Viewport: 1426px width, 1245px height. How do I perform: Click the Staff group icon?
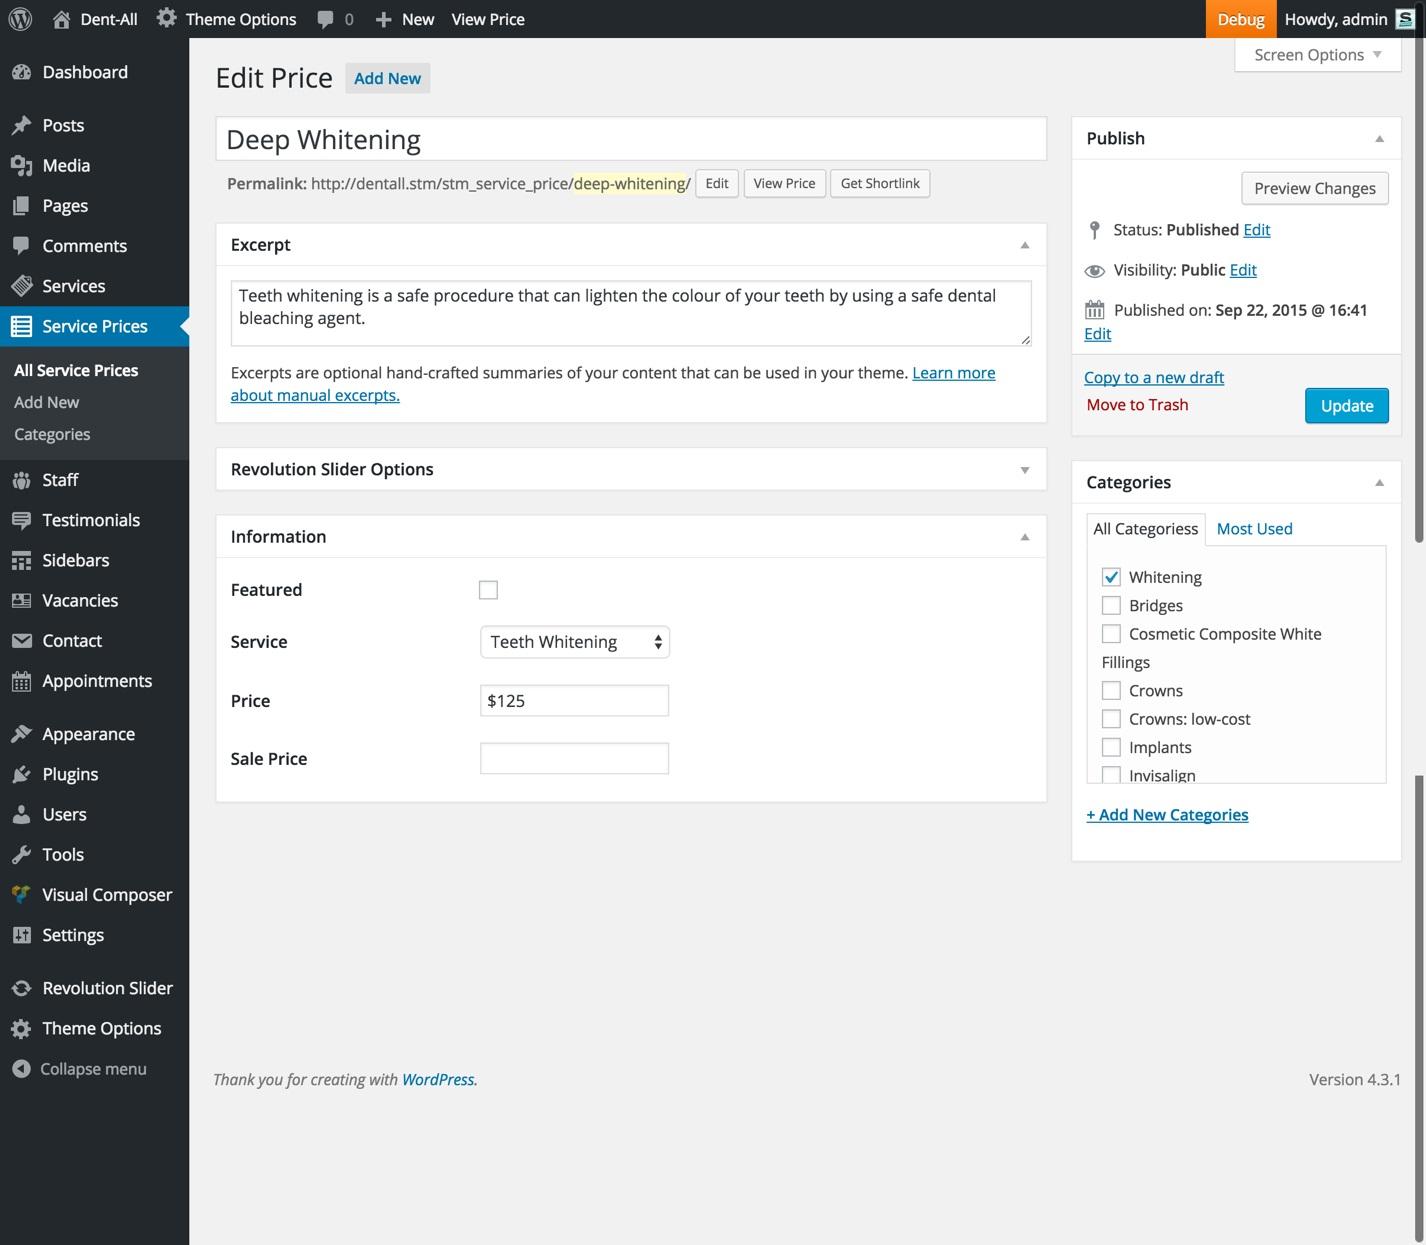[x=21, y=480]
